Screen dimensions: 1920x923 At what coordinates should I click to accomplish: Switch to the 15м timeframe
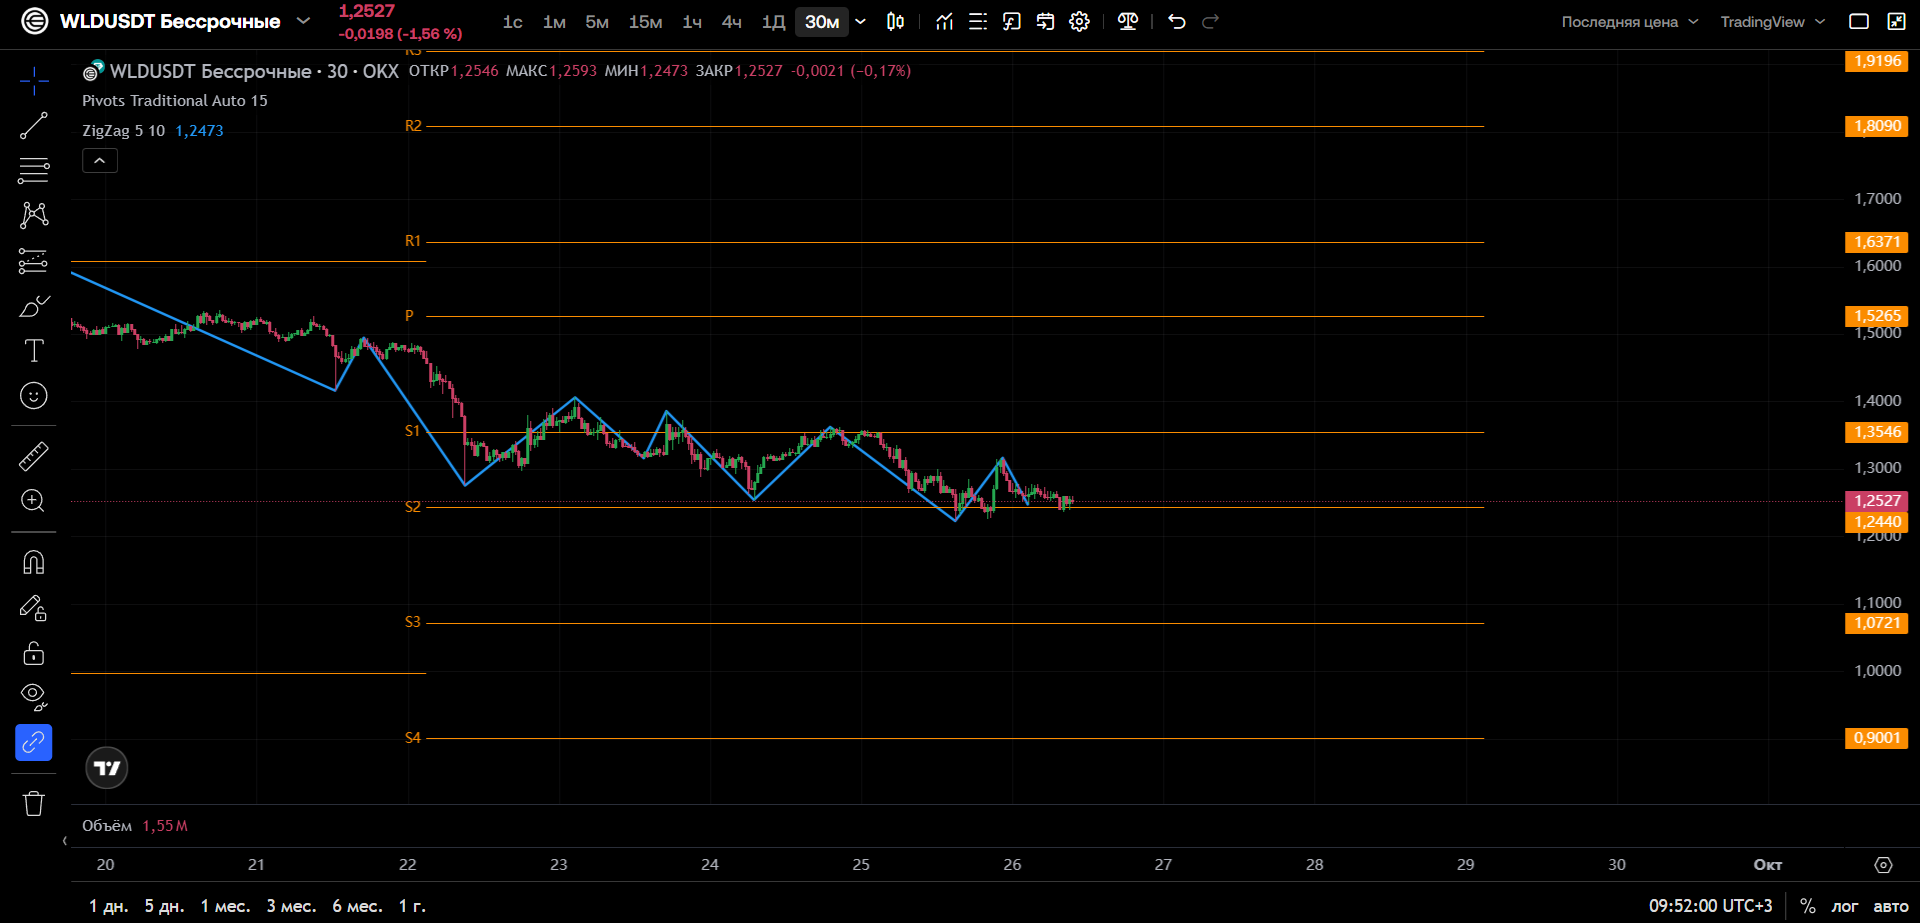tap(645, 22)
